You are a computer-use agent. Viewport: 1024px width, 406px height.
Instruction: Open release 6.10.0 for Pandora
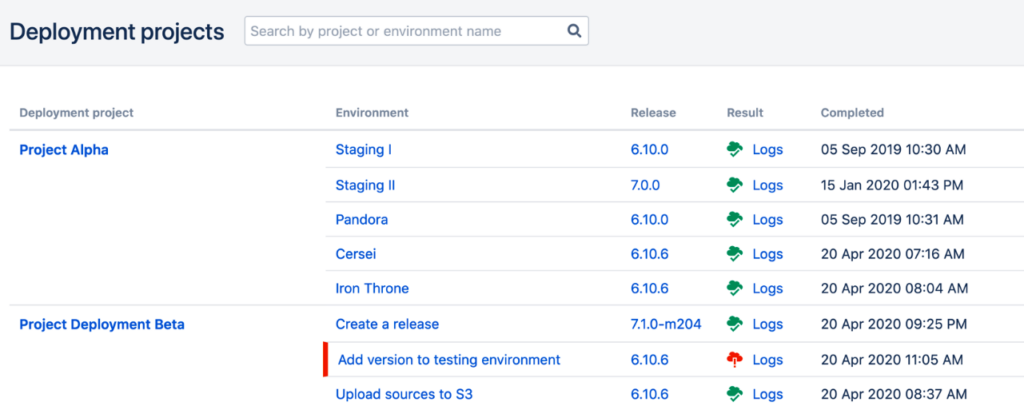650,219
